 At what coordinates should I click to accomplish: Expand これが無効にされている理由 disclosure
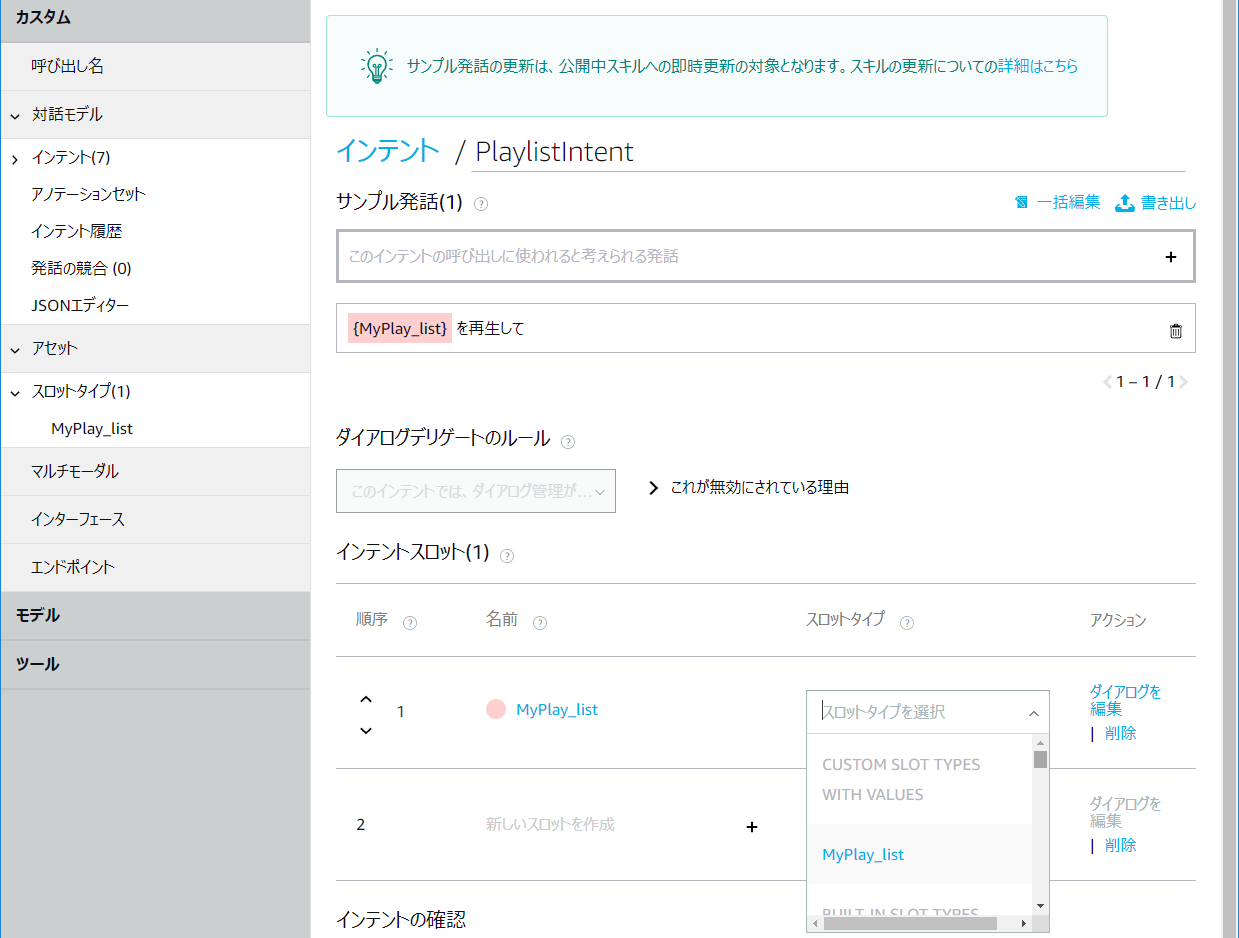pos(654,488)
